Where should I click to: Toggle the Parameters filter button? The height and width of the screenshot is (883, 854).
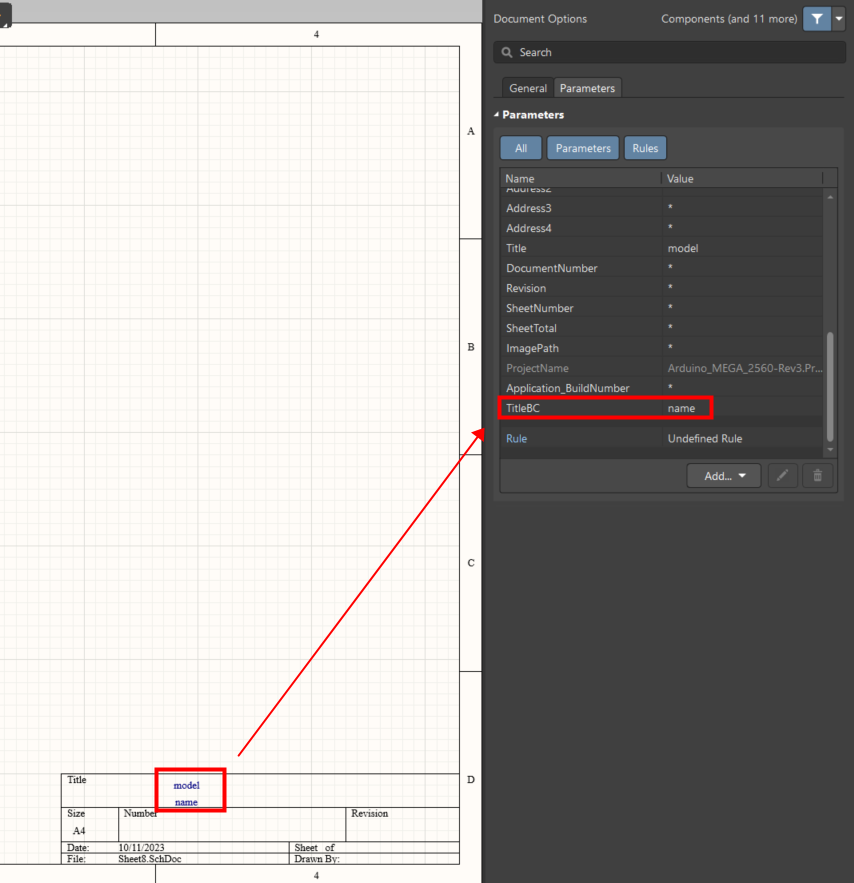[582, 148]
